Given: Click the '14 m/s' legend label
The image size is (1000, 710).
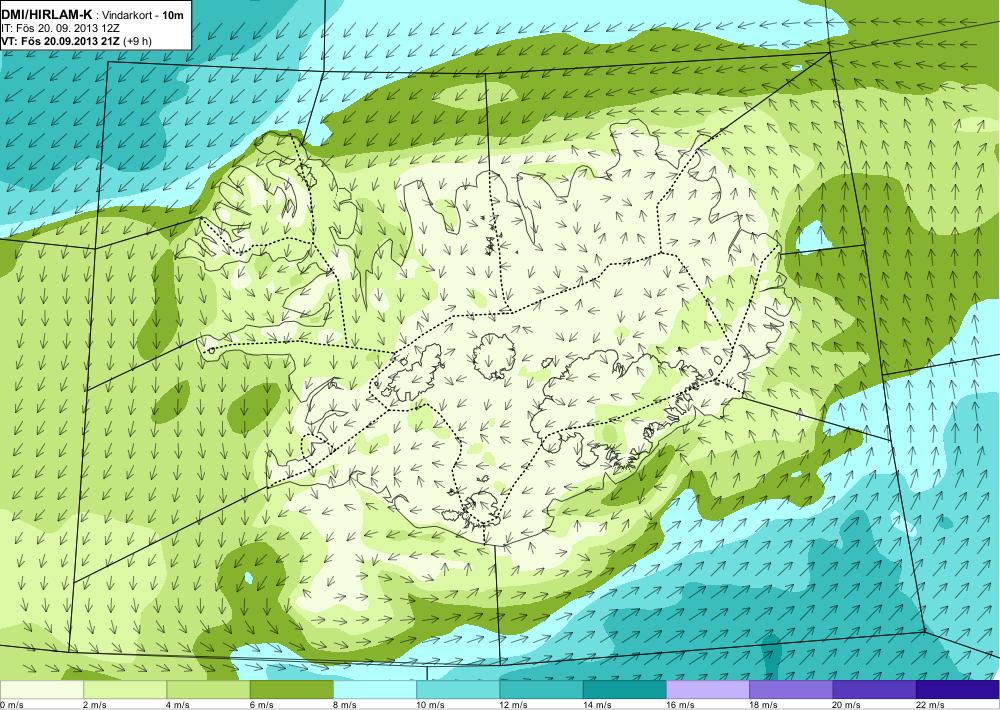Looking at the screenshot, I should click(x=597, y=705).
